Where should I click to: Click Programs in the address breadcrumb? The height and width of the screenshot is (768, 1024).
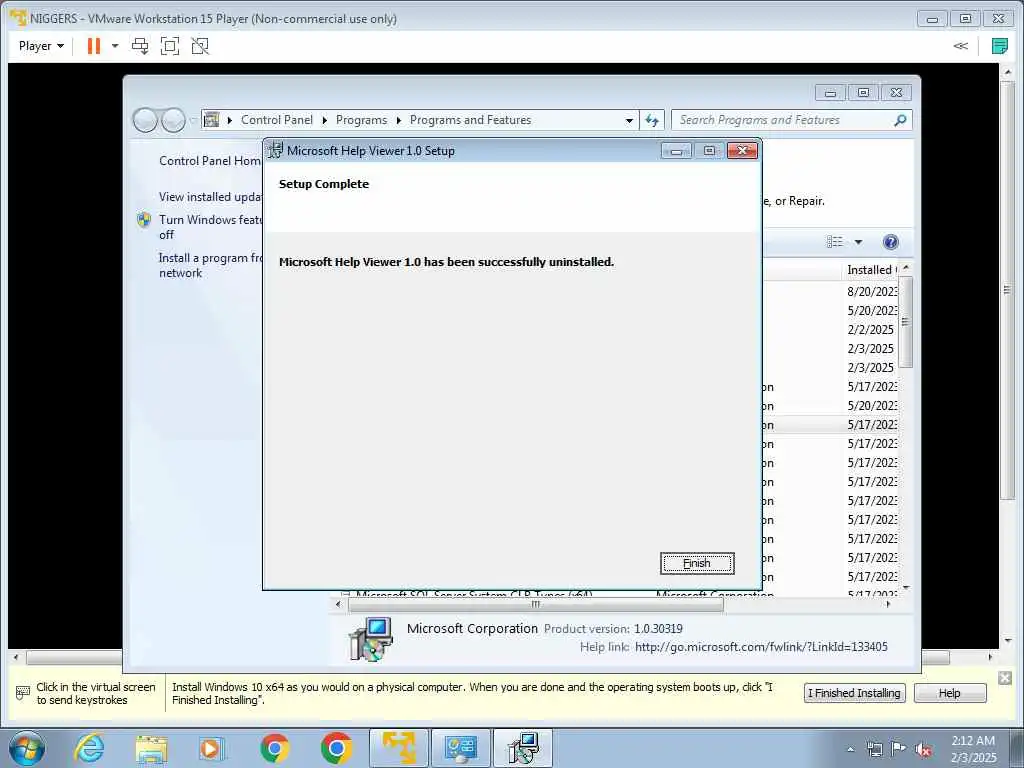coord(361,120)
